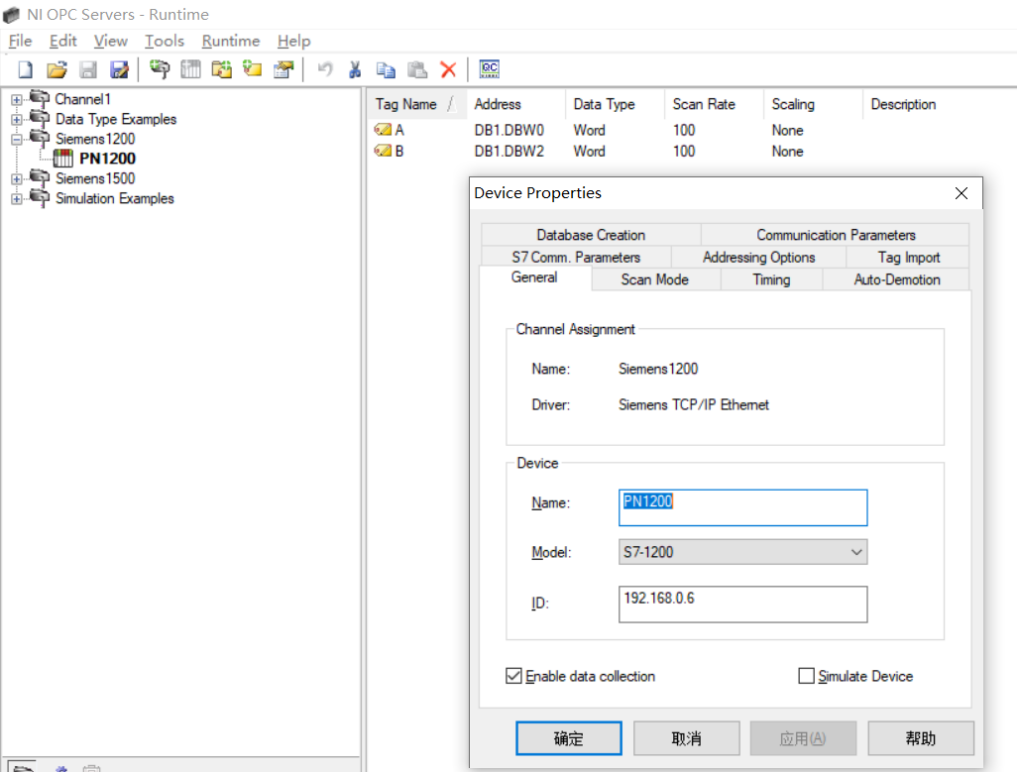
Task: Click the New Tag Group icon
Action: [x=221, y=70]
